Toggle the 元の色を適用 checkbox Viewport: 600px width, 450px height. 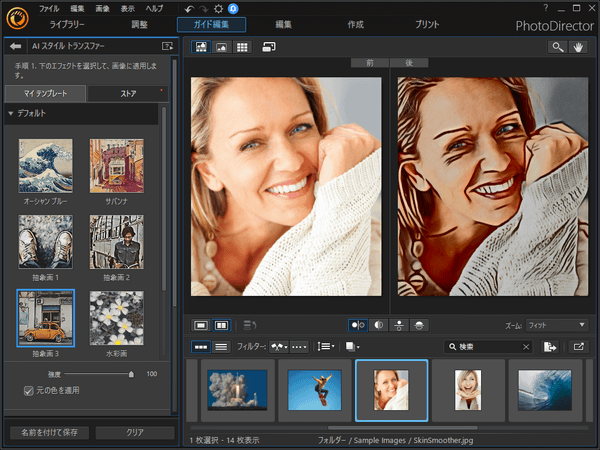(29, 391)
